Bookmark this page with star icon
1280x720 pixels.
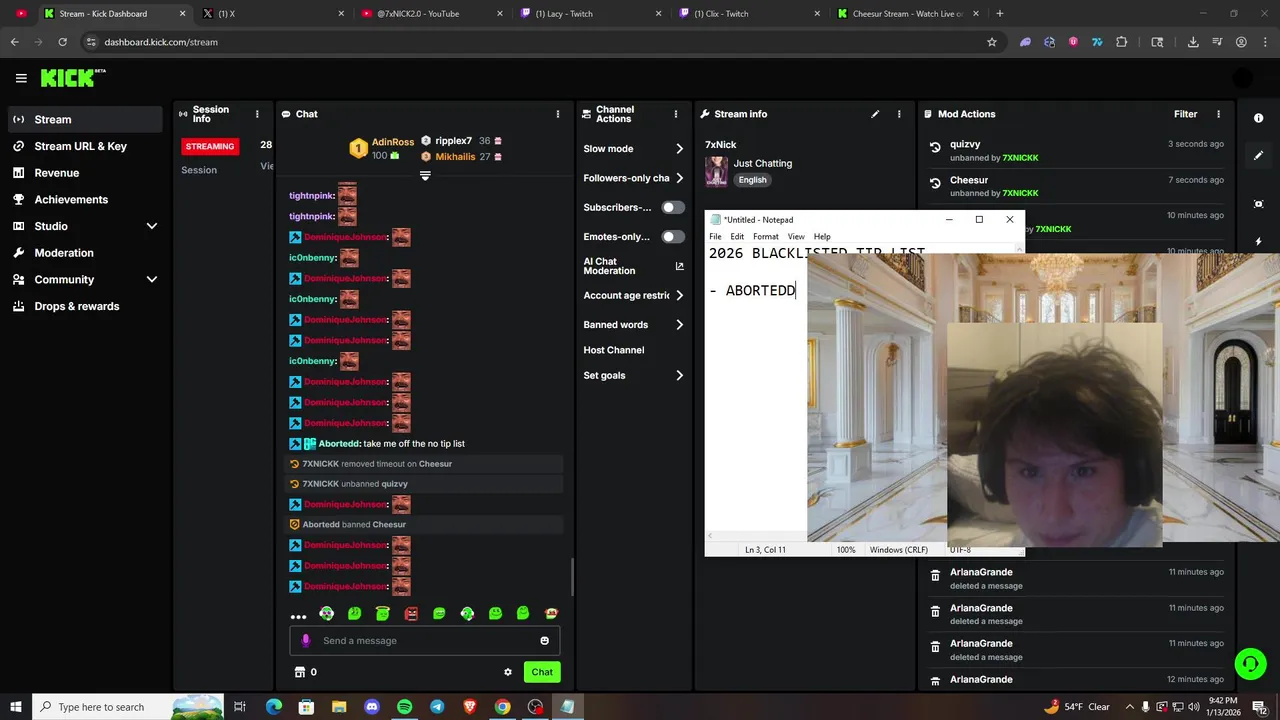pos(992,42)
